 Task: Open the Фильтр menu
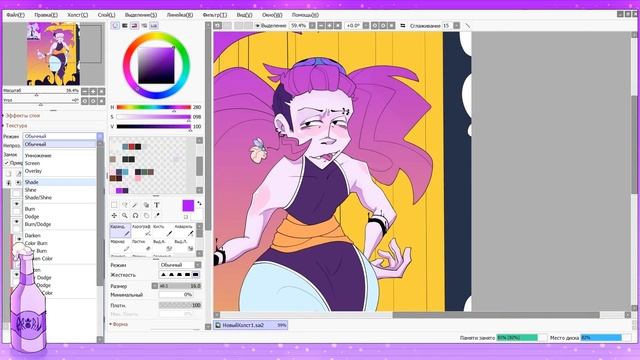coord(215,15)
